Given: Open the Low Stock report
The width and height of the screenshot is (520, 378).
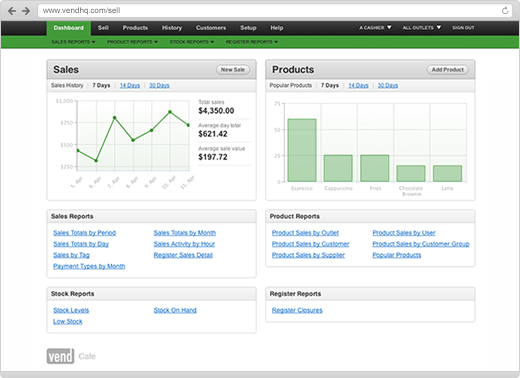Looking at the screenshot, I should [x=68, y=321].
